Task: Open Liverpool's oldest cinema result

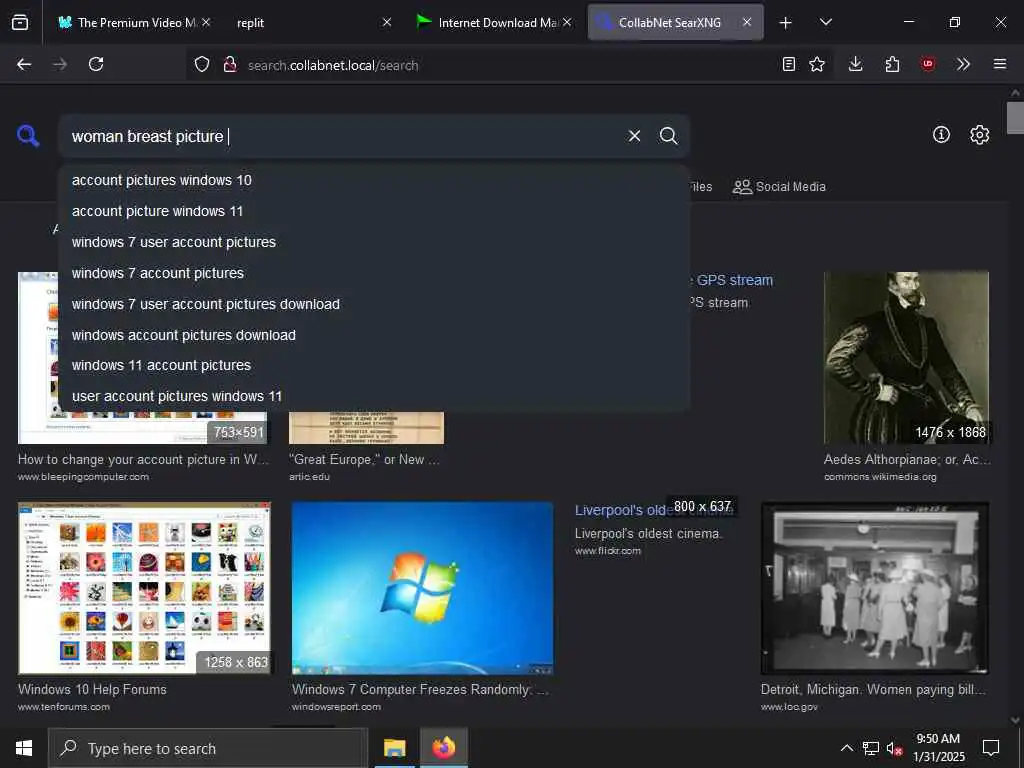Action: click(620, 510)
